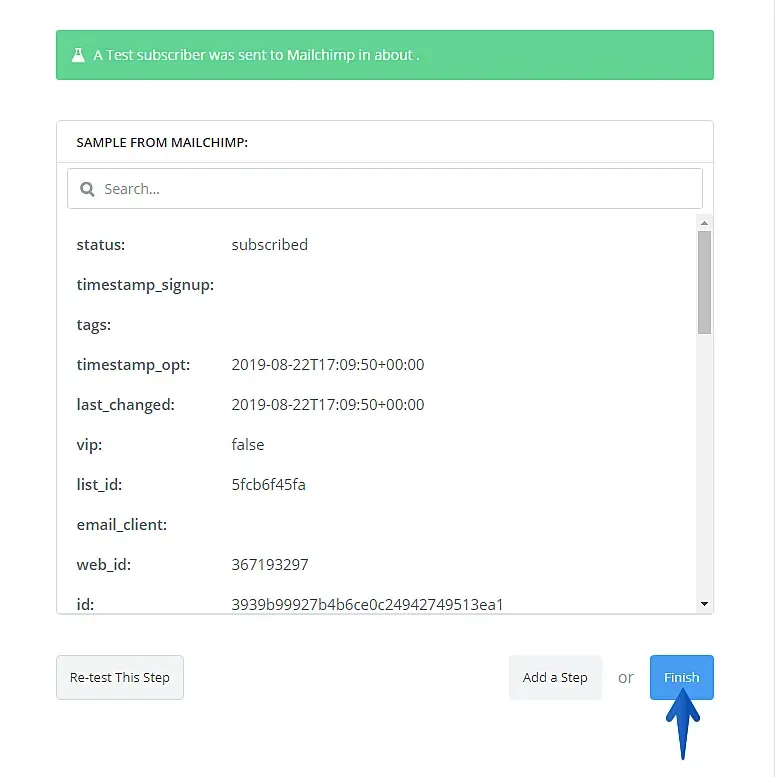Select the status subscribed value

point(270,245)
